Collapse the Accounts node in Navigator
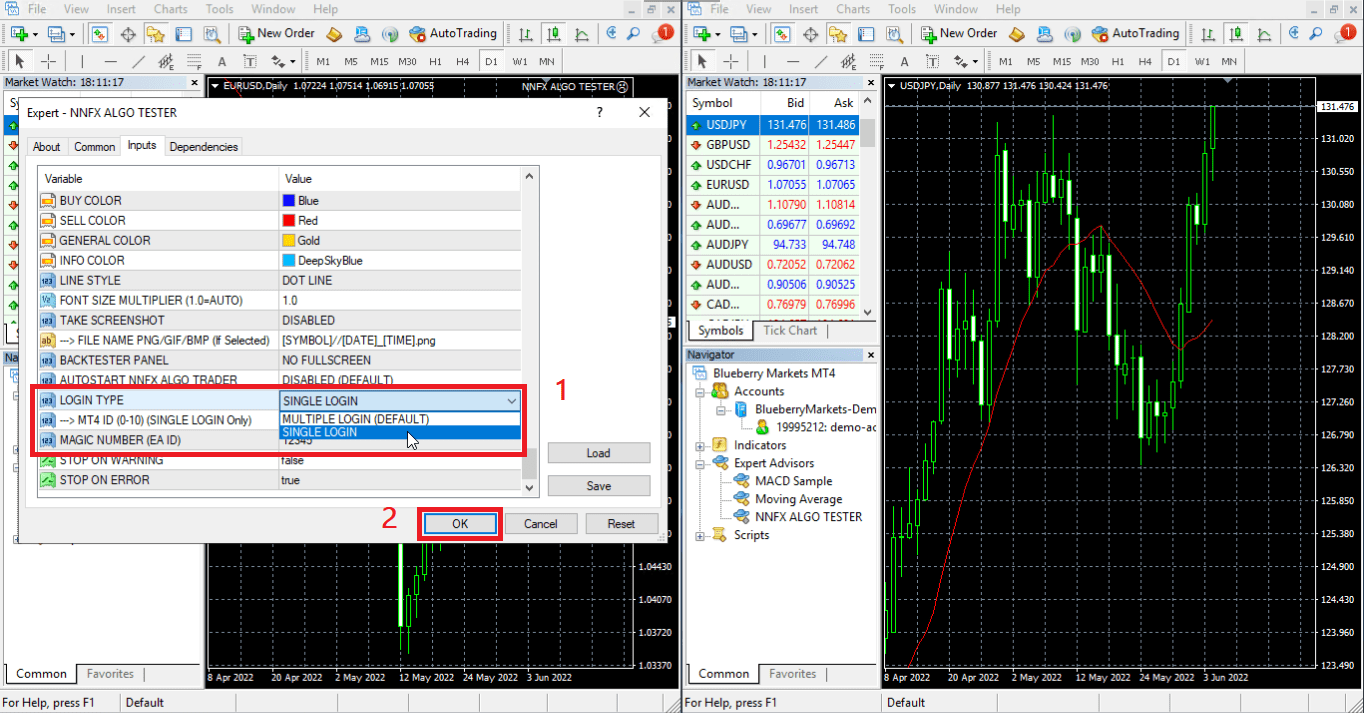The width and height of the screenshot is (1364, 713). tap(700, 391)
